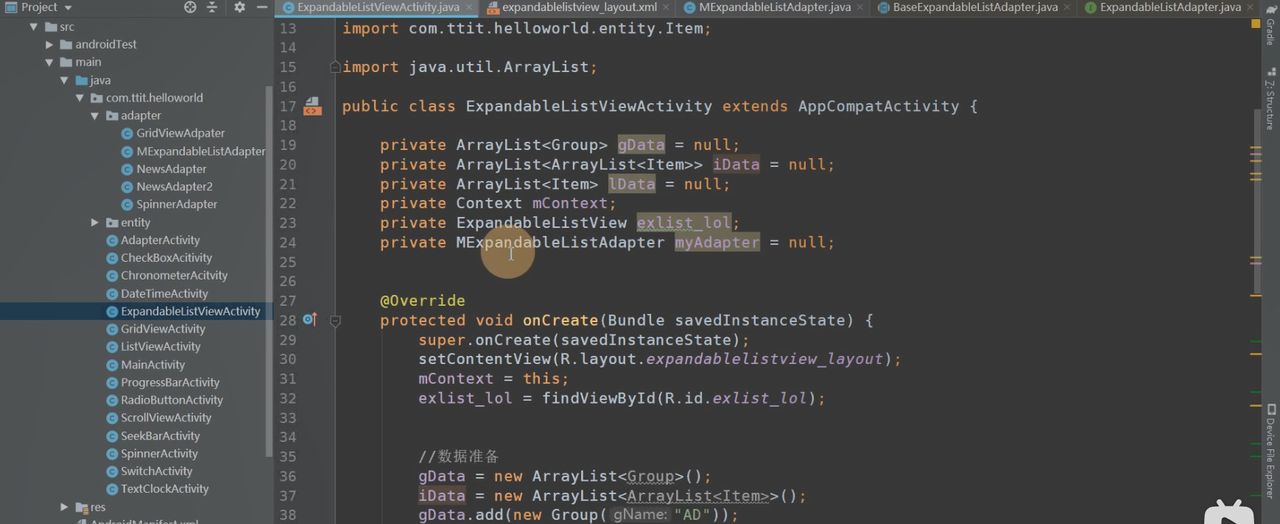This screenshot has width=1280, height=524.
Task: Close the ExpandableListViewActivity.java tab
Action: point(468,7)
